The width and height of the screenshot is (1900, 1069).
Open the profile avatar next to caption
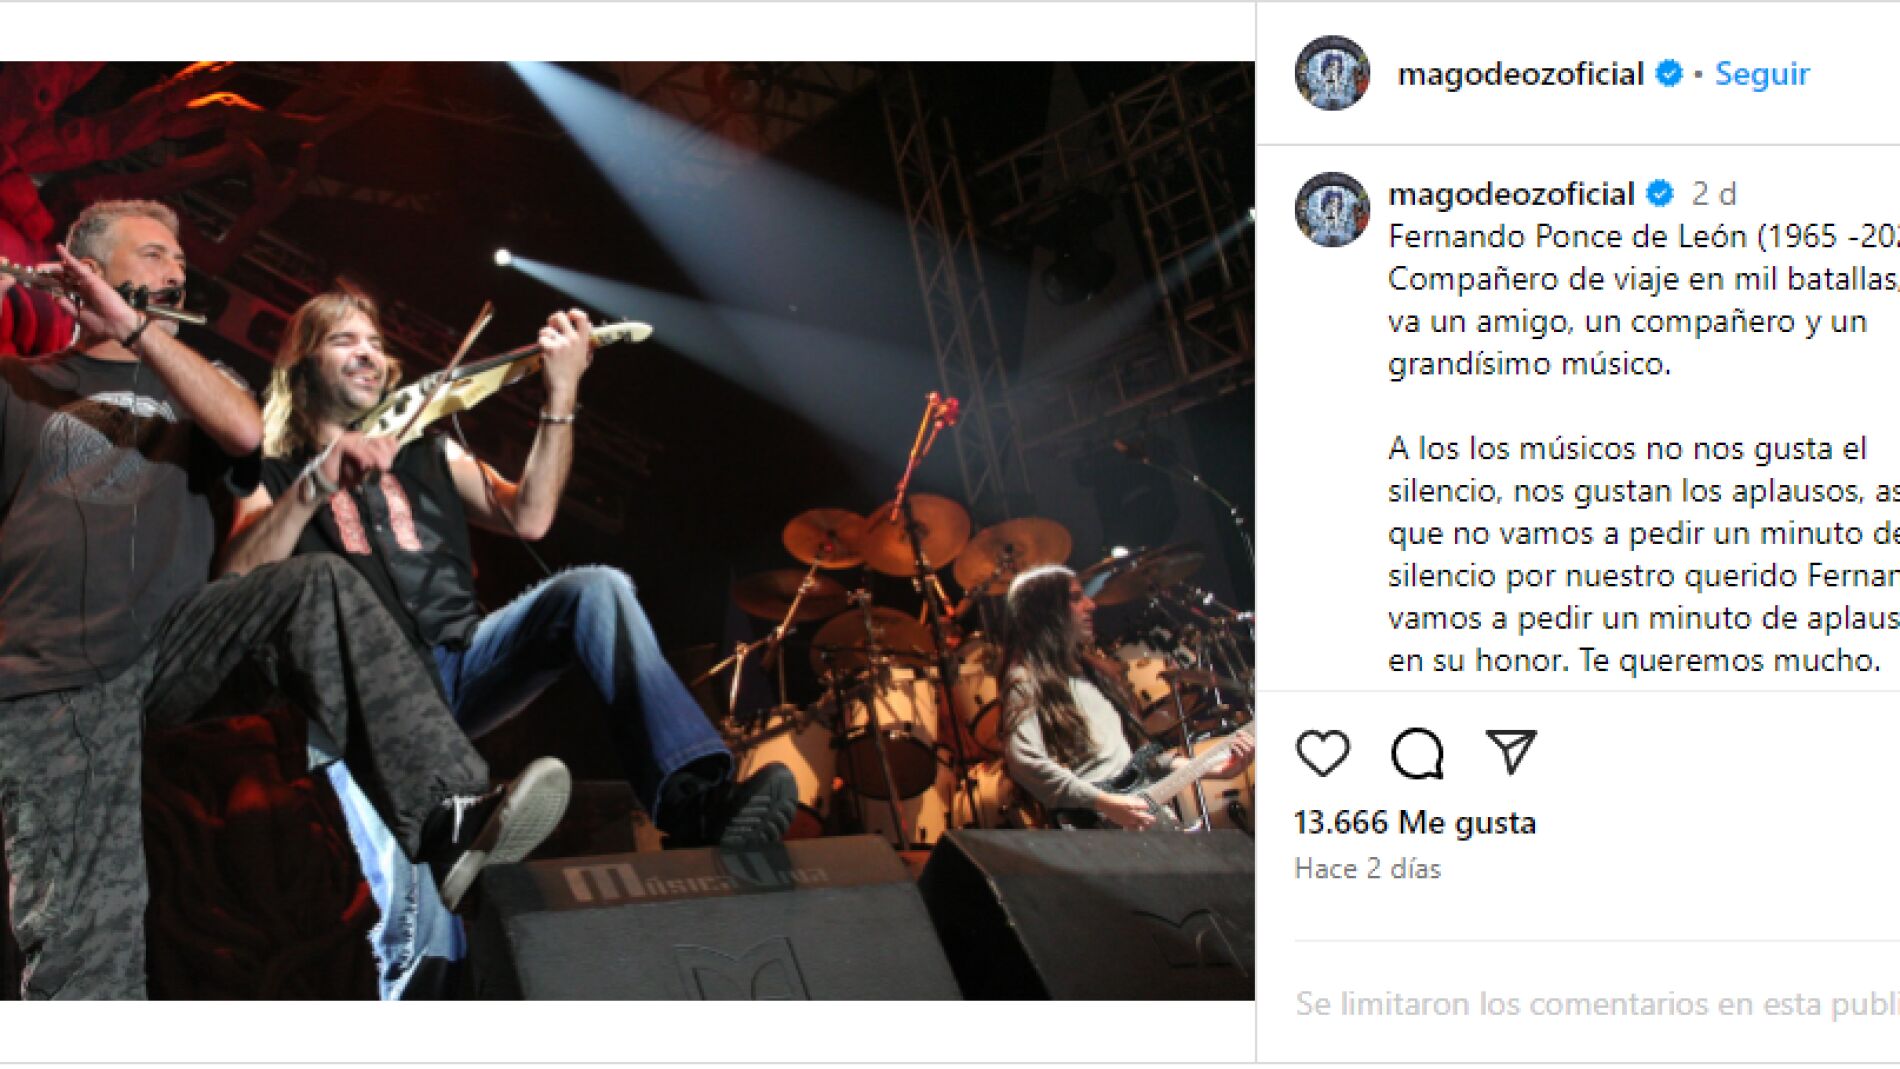1332,209
